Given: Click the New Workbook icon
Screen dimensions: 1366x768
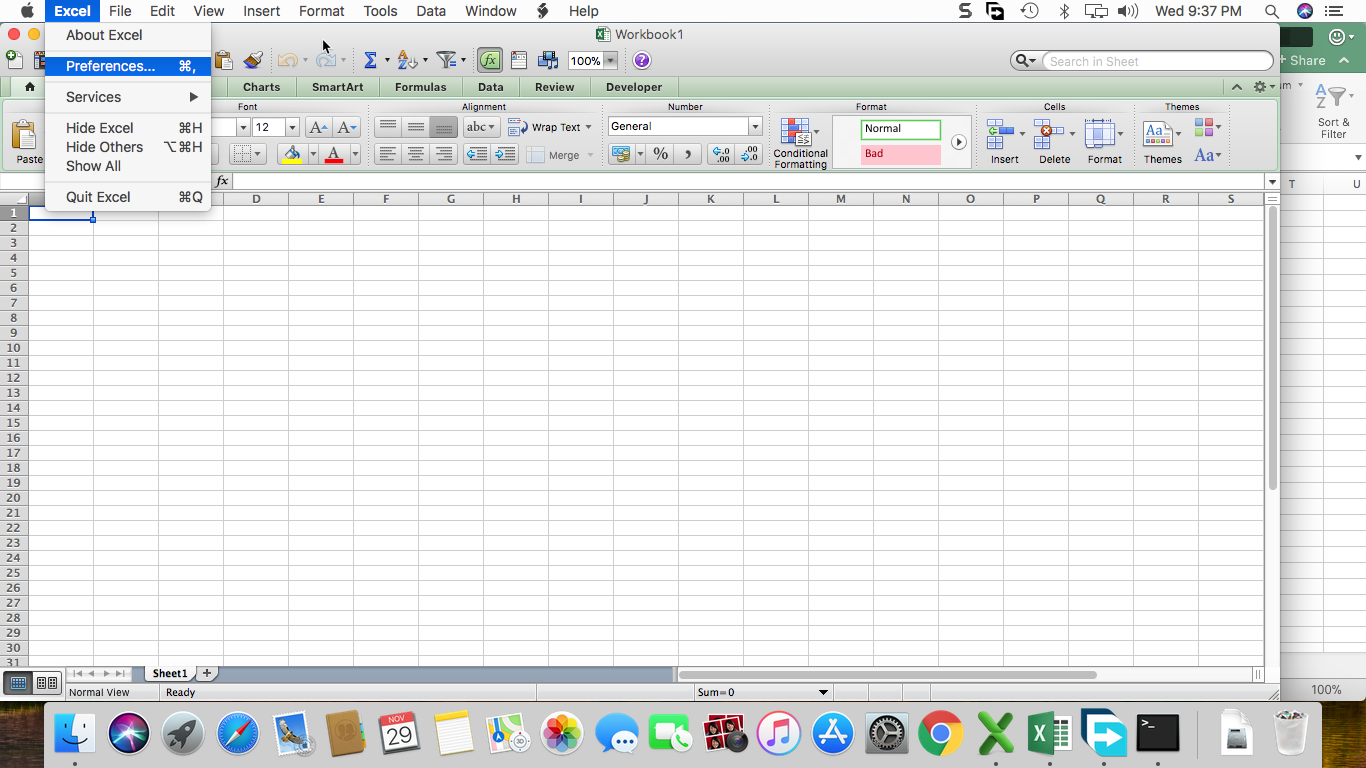Looking at the screenshot, I should pyautogui.click(x=14, y=61).
